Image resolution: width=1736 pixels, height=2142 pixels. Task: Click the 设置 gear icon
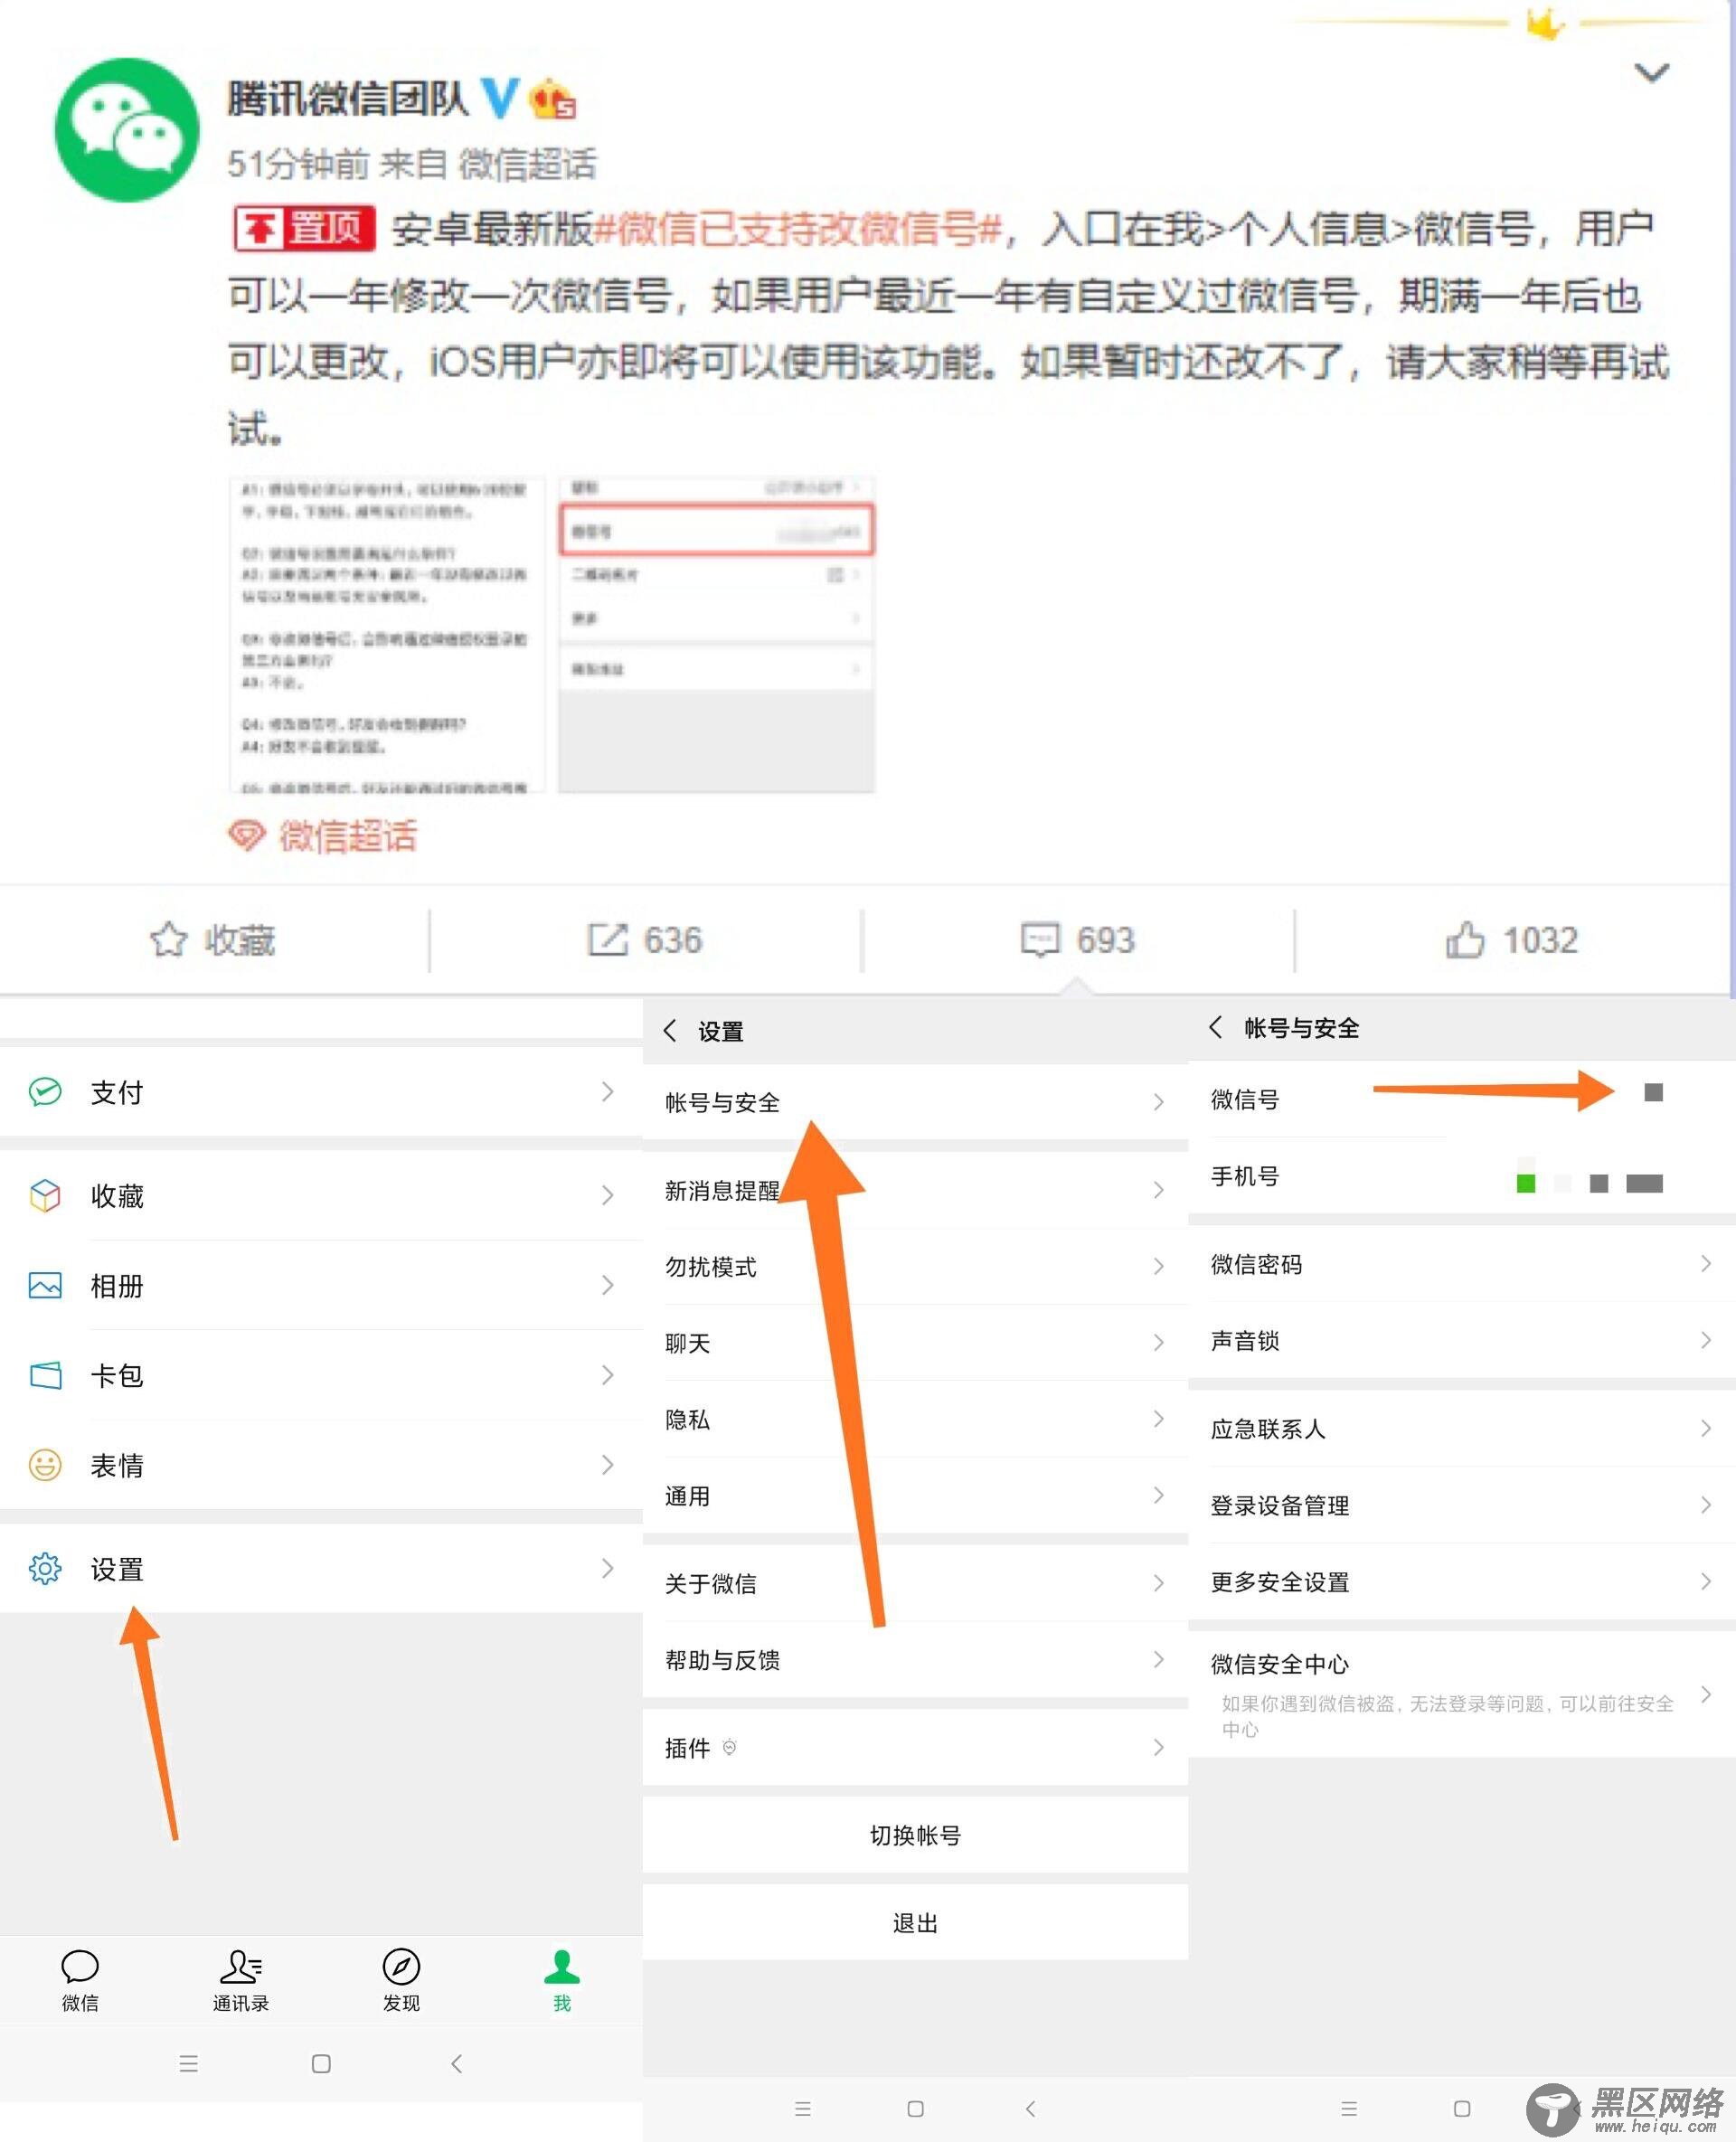[45, 1568]
